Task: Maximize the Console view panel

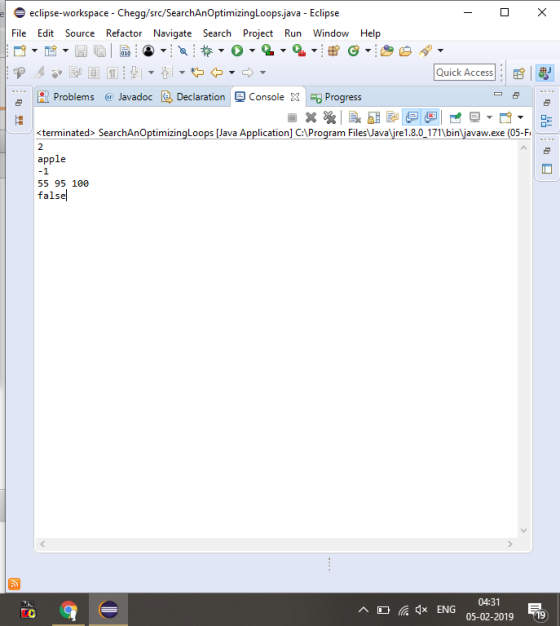Action: click(516, 95)
